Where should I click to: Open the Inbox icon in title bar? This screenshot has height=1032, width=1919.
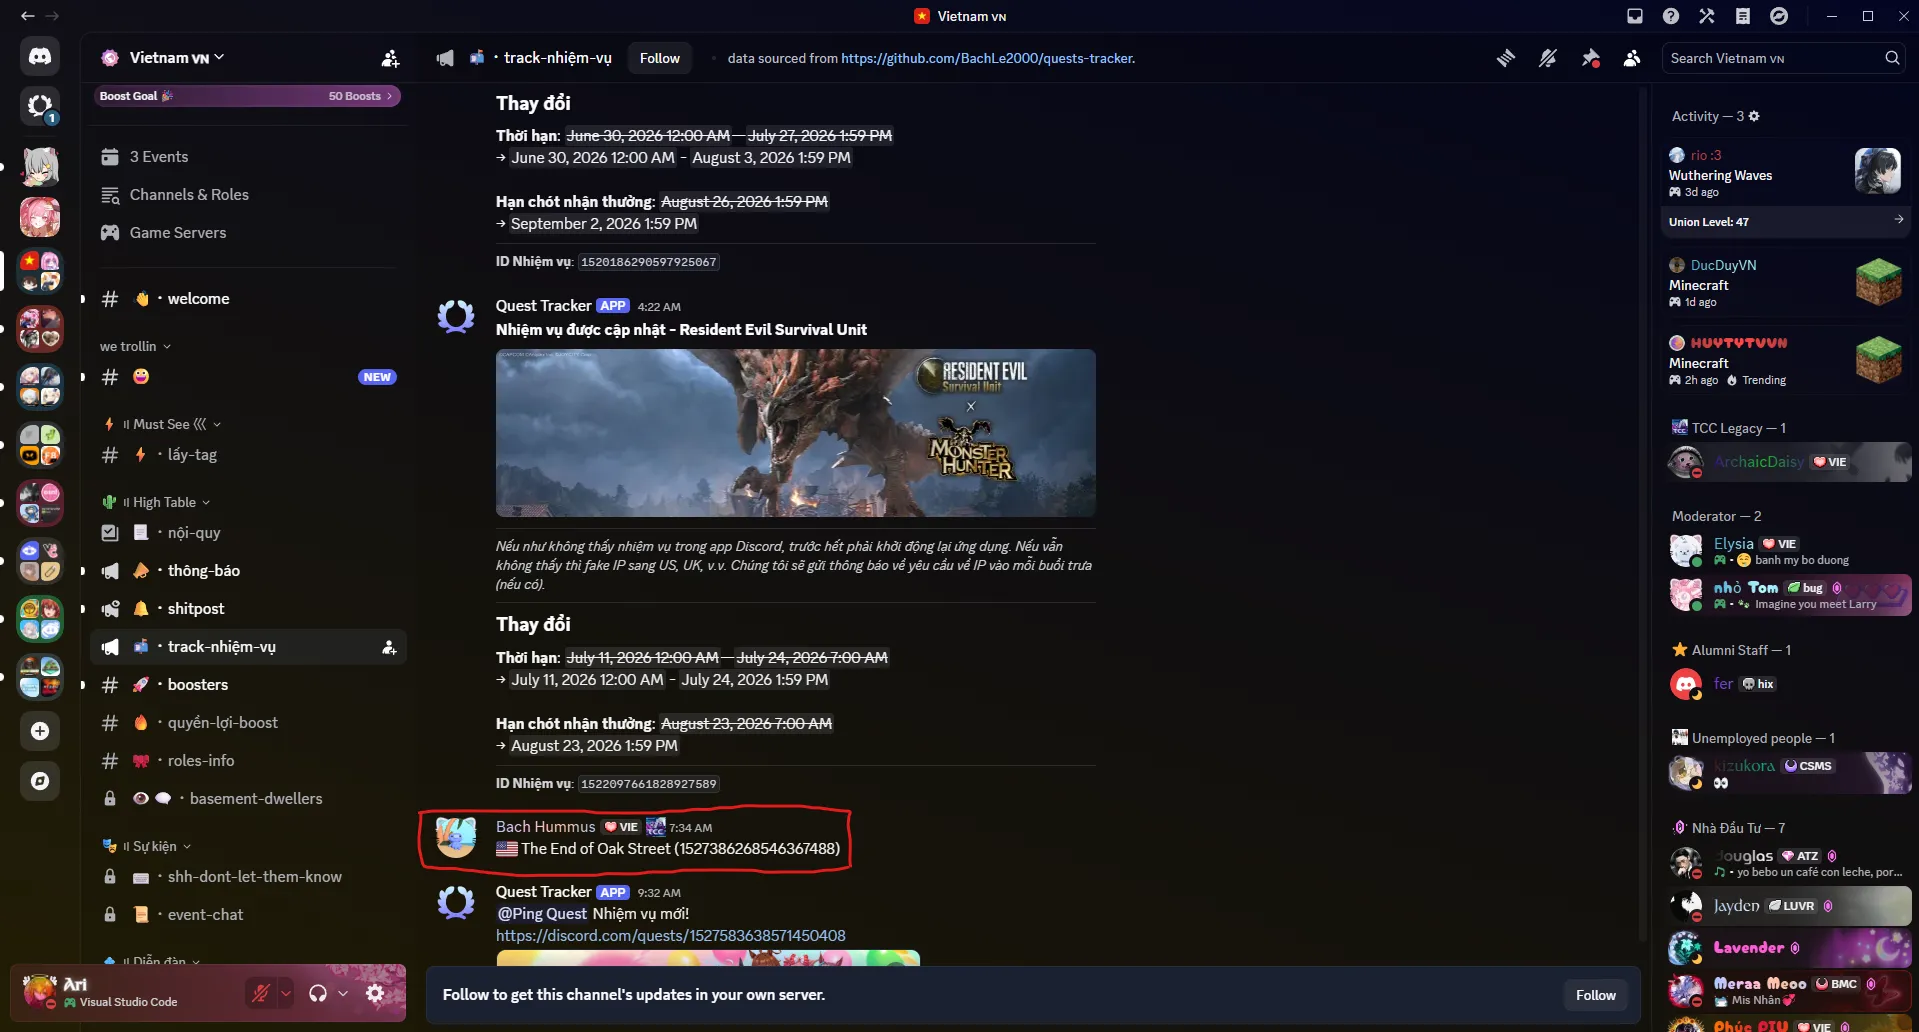point(1635,16)
